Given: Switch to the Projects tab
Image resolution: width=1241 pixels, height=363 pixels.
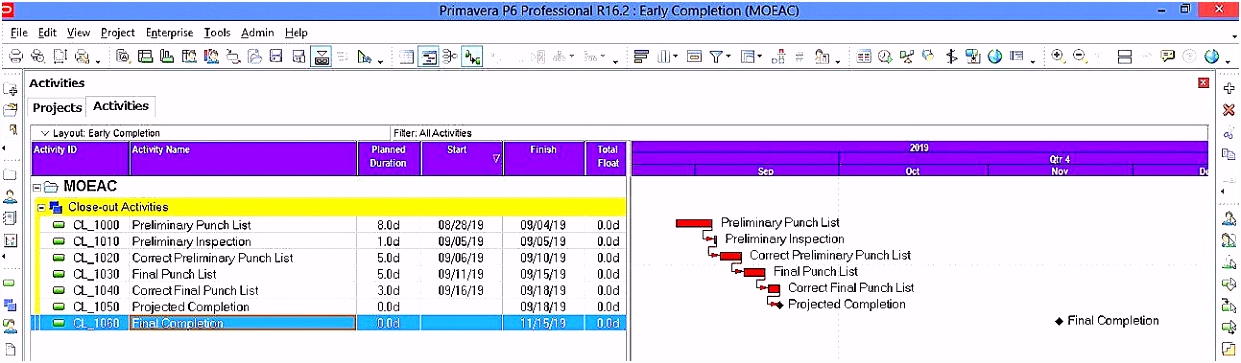Looking at the screenshot, I should coord(57,107).
